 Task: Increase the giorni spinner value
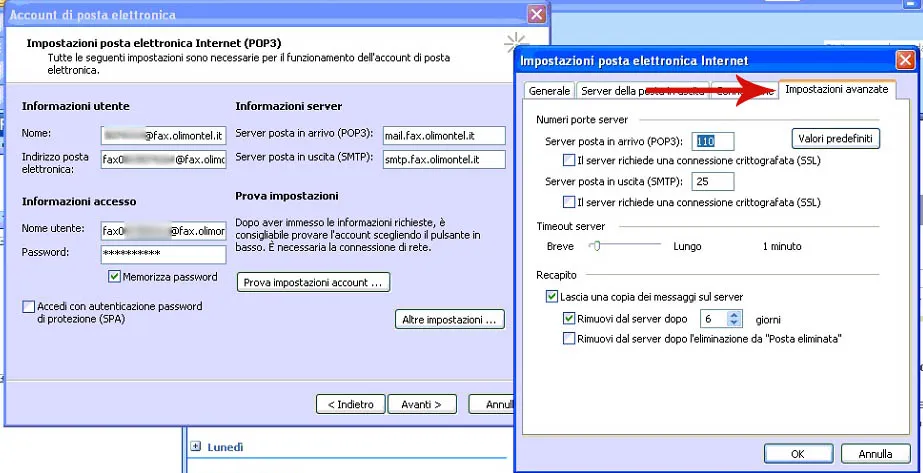click(735, 315)
